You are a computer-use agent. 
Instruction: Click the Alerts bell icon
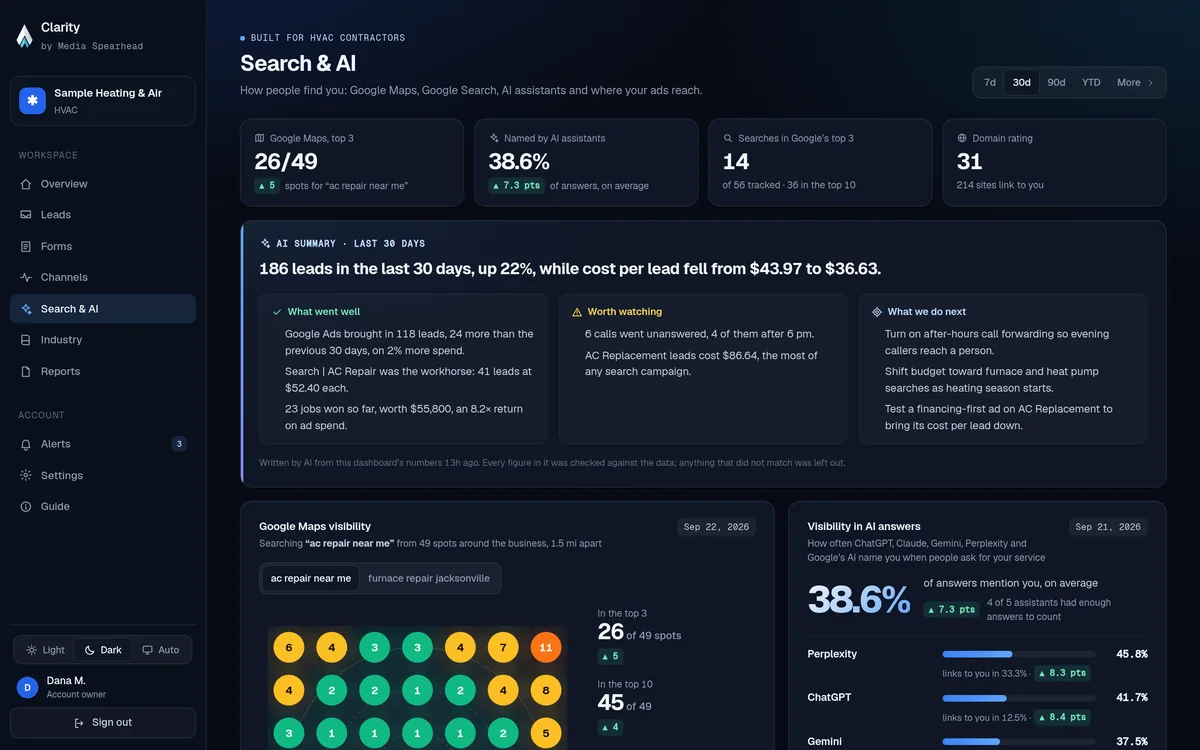click(x=26, y=444)
